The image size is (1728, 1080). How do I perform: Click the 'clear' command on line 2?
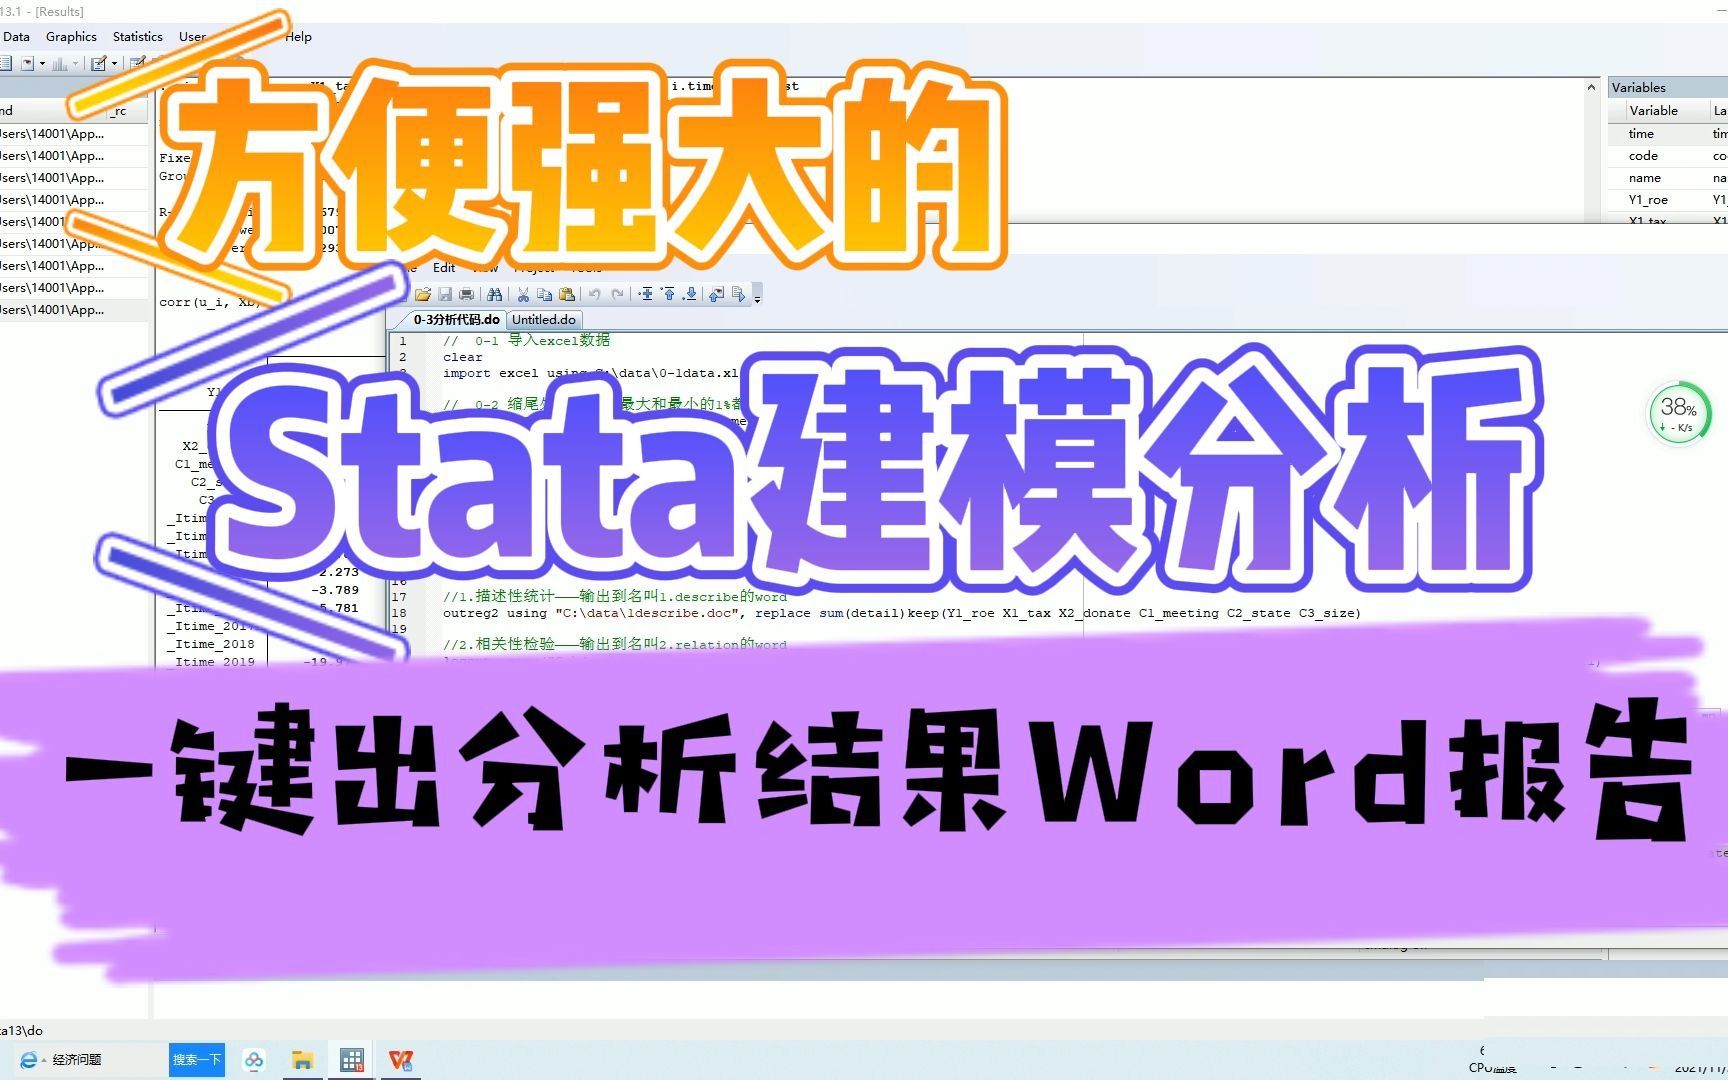pyautogui.click(x=462, y=357)
